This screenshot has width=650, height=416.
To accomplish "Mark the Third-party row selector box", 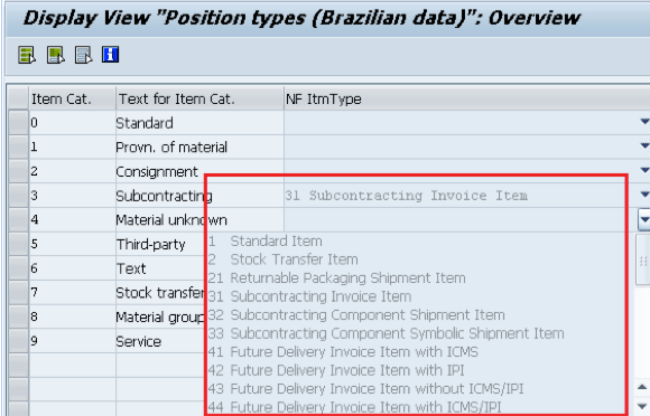I will (17, 244).
